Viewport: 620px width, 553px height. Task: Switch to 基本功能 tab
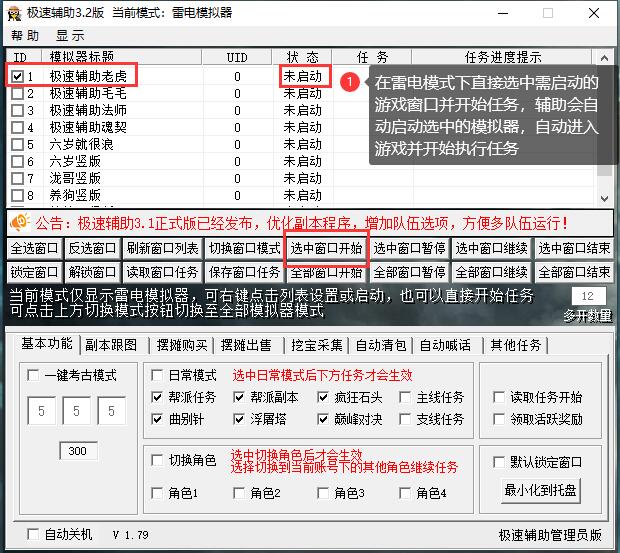(x=47, y=344)
